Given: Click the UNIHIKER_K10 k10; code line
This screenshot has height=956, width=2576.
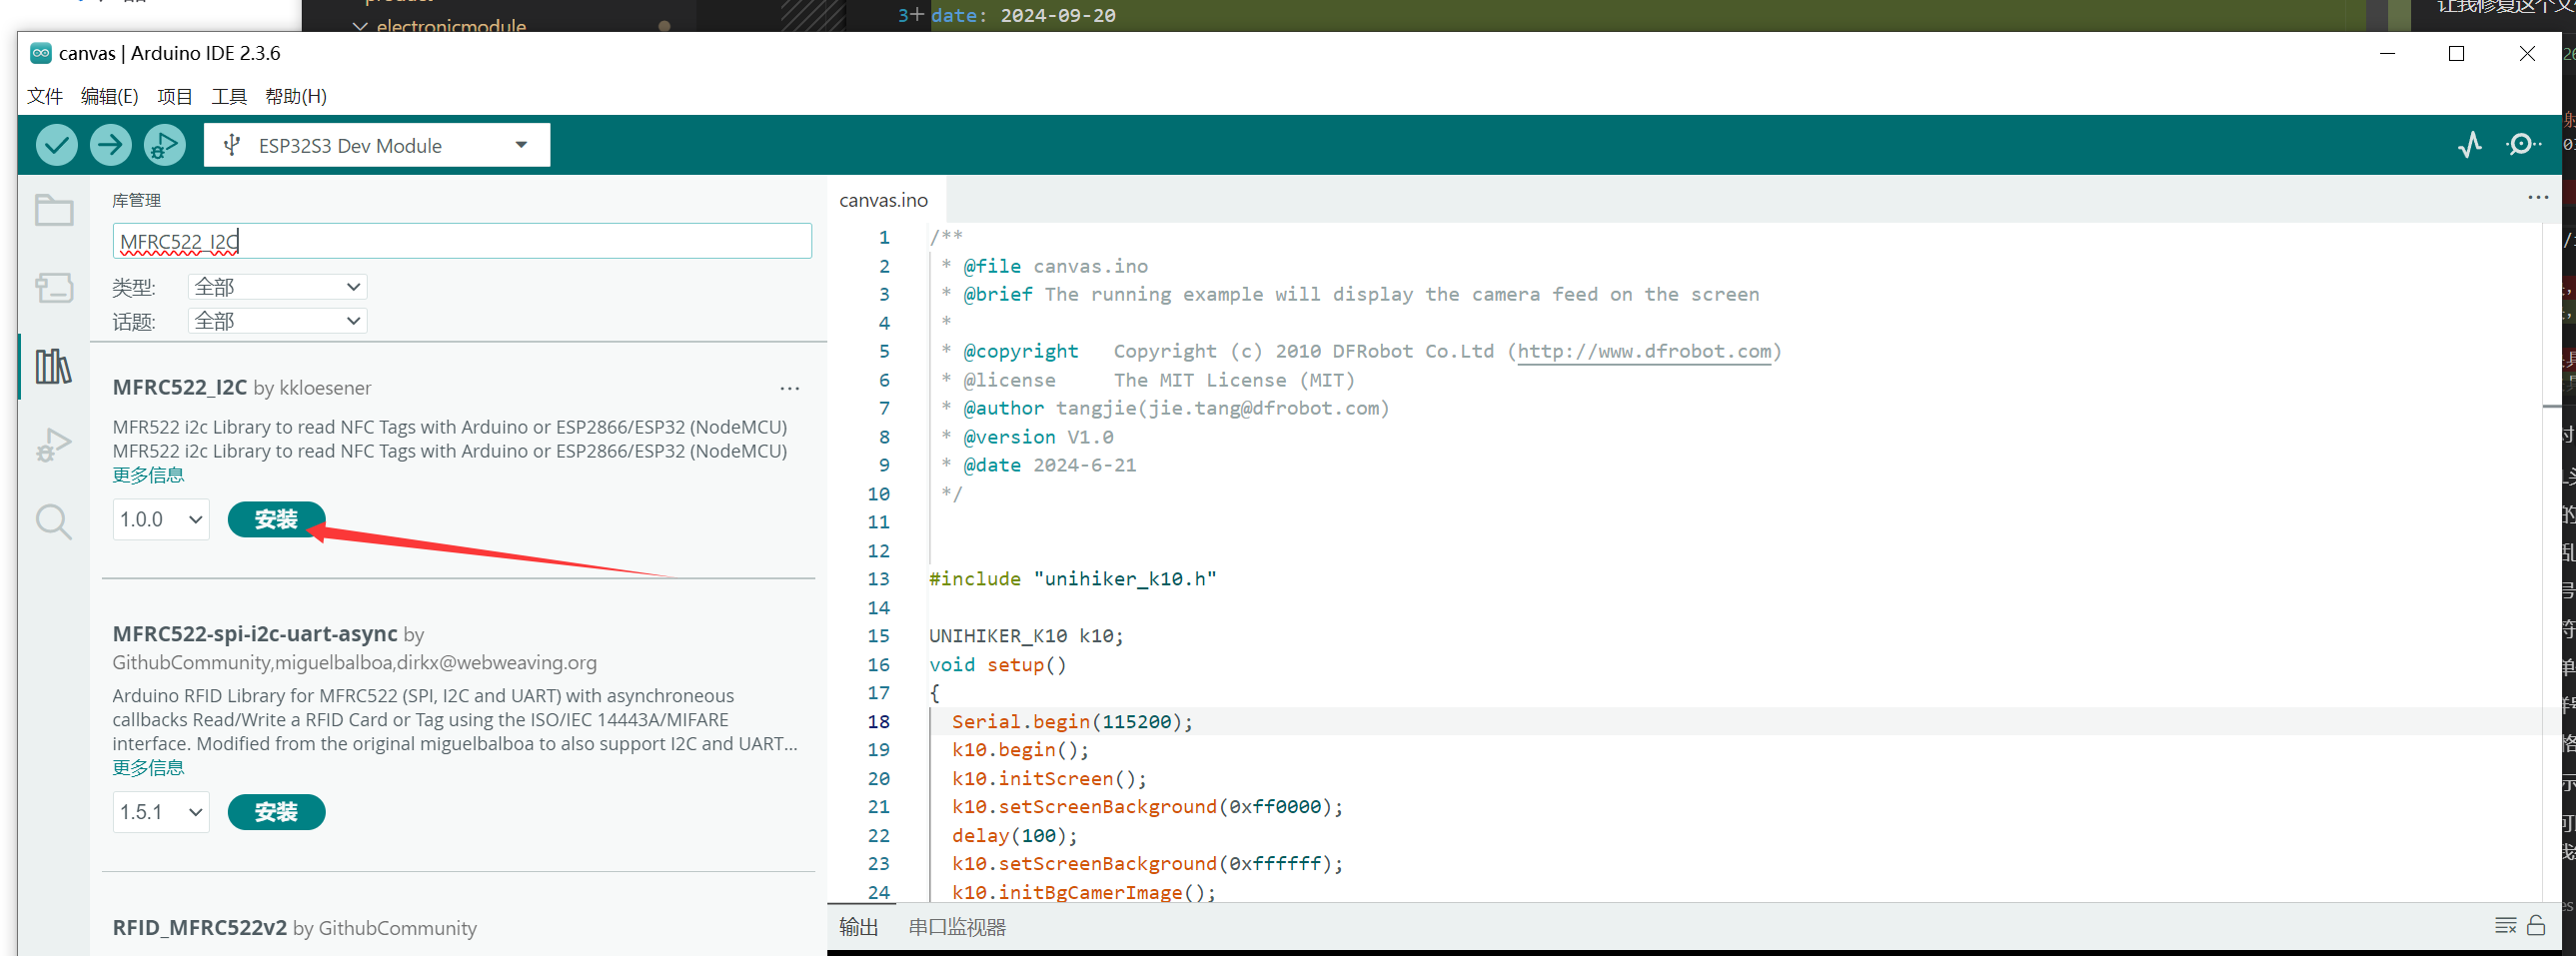Looking at the screenshot, I should pyautogui.click(x=1027, y=636).
